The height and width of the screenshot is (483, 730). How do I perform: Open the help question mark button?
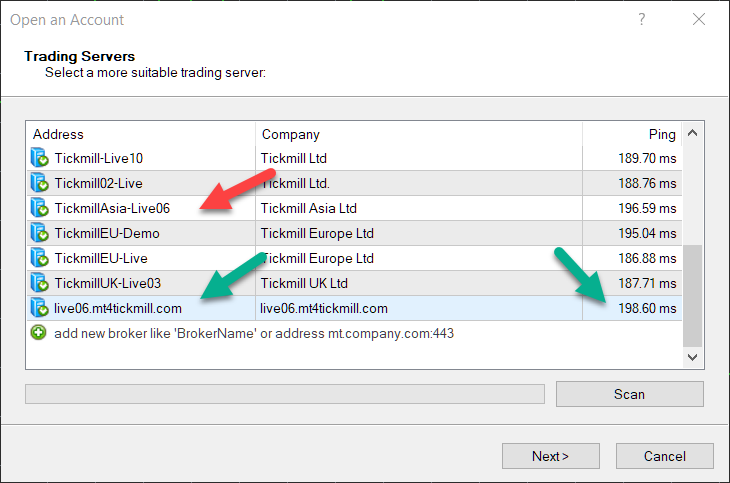[x=642, y=19]
